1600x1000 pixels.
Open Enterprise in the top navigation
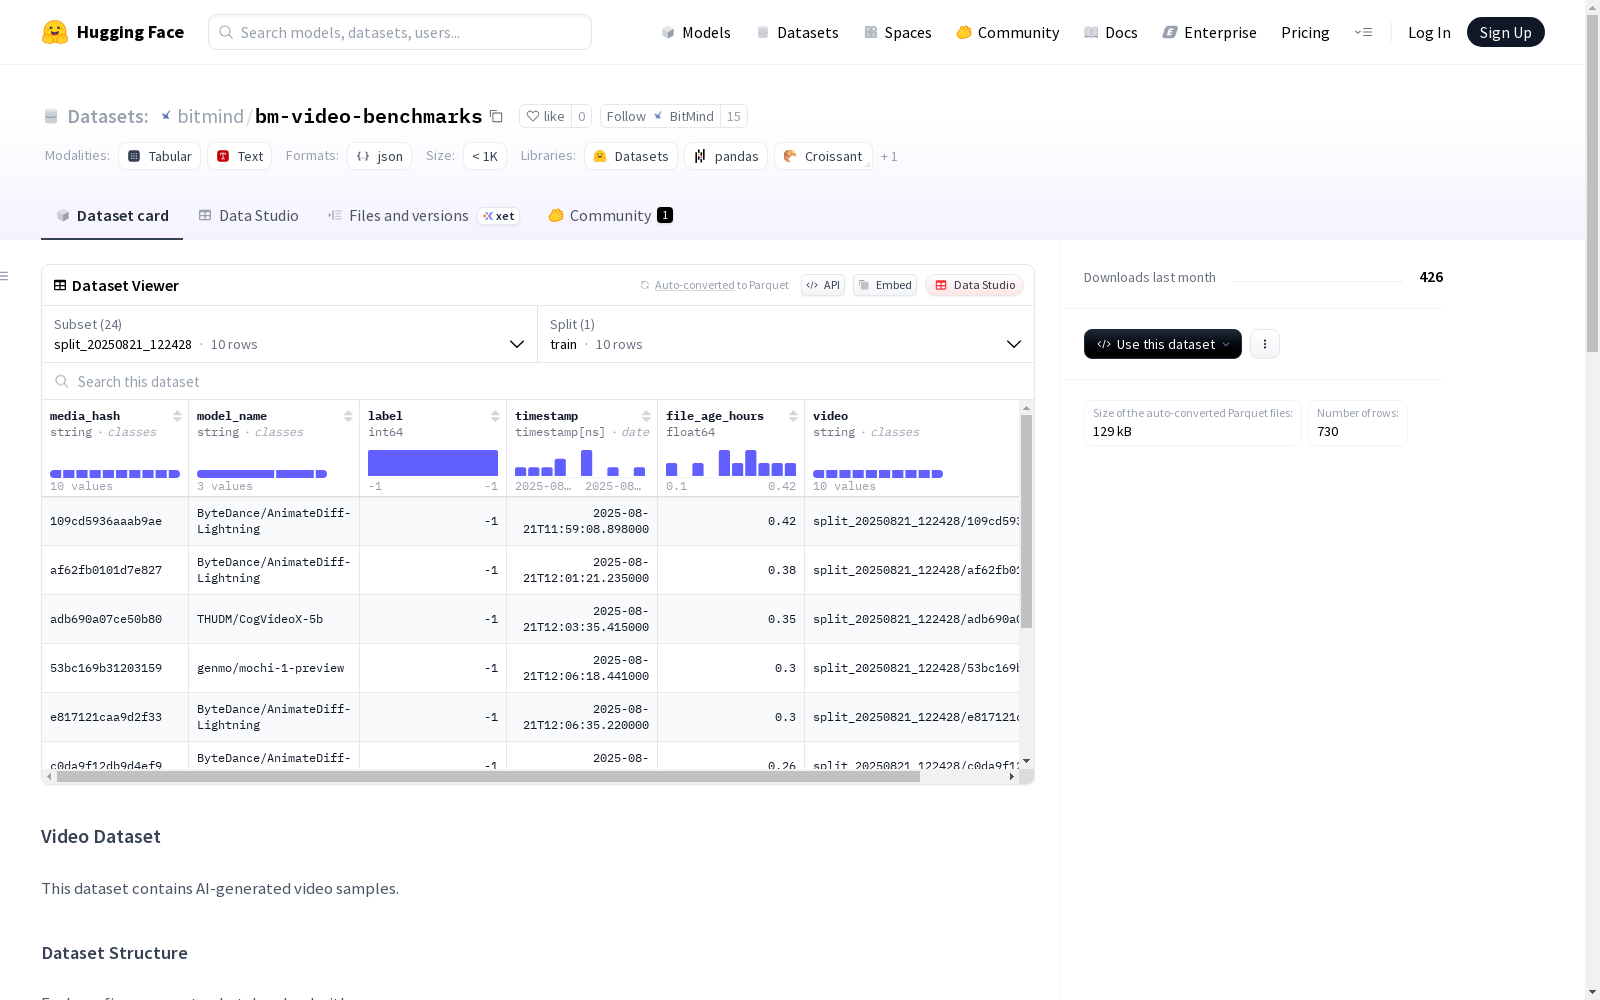[x=1209, y=32]
